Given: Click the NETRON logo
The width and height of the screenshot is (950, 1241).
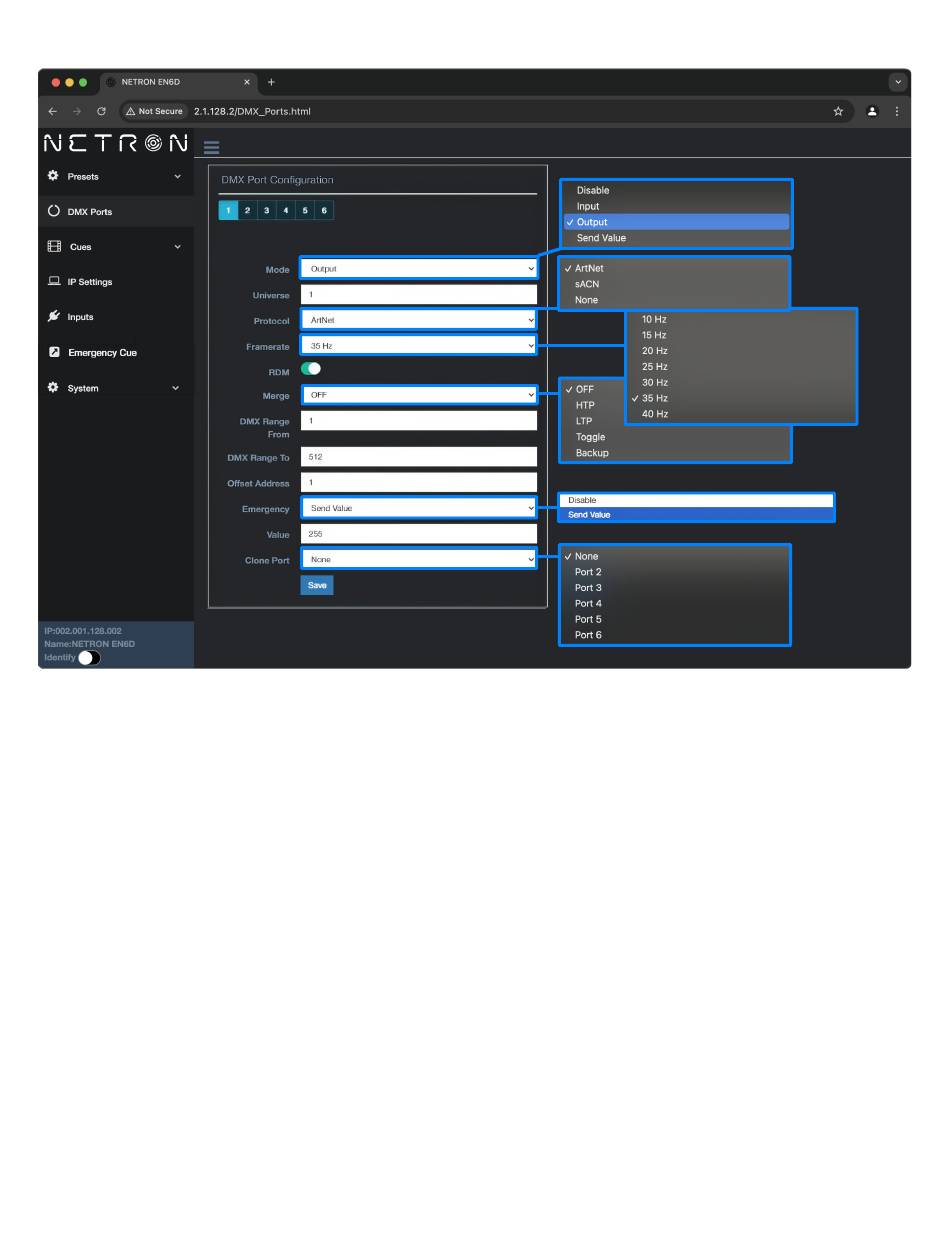Looking at the screenshot, I should (x=116, y=143).
